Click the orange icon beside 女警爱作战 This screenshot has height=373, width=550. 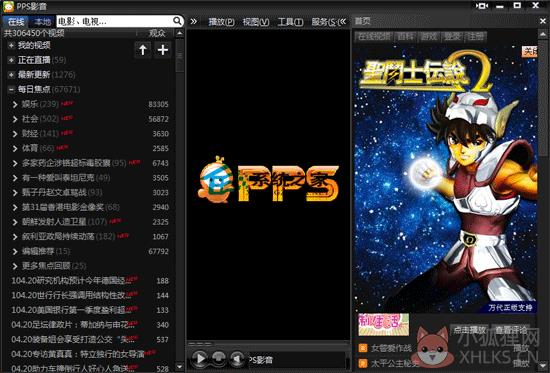[363, 348]
